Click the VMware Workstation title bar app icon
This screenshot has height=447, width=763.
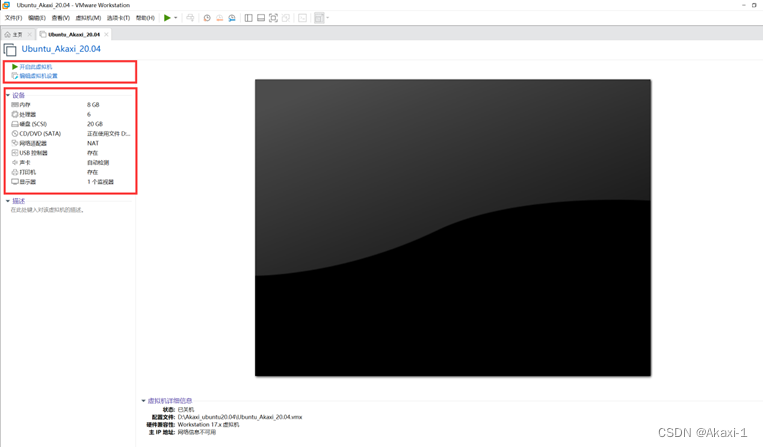point(6,5)
